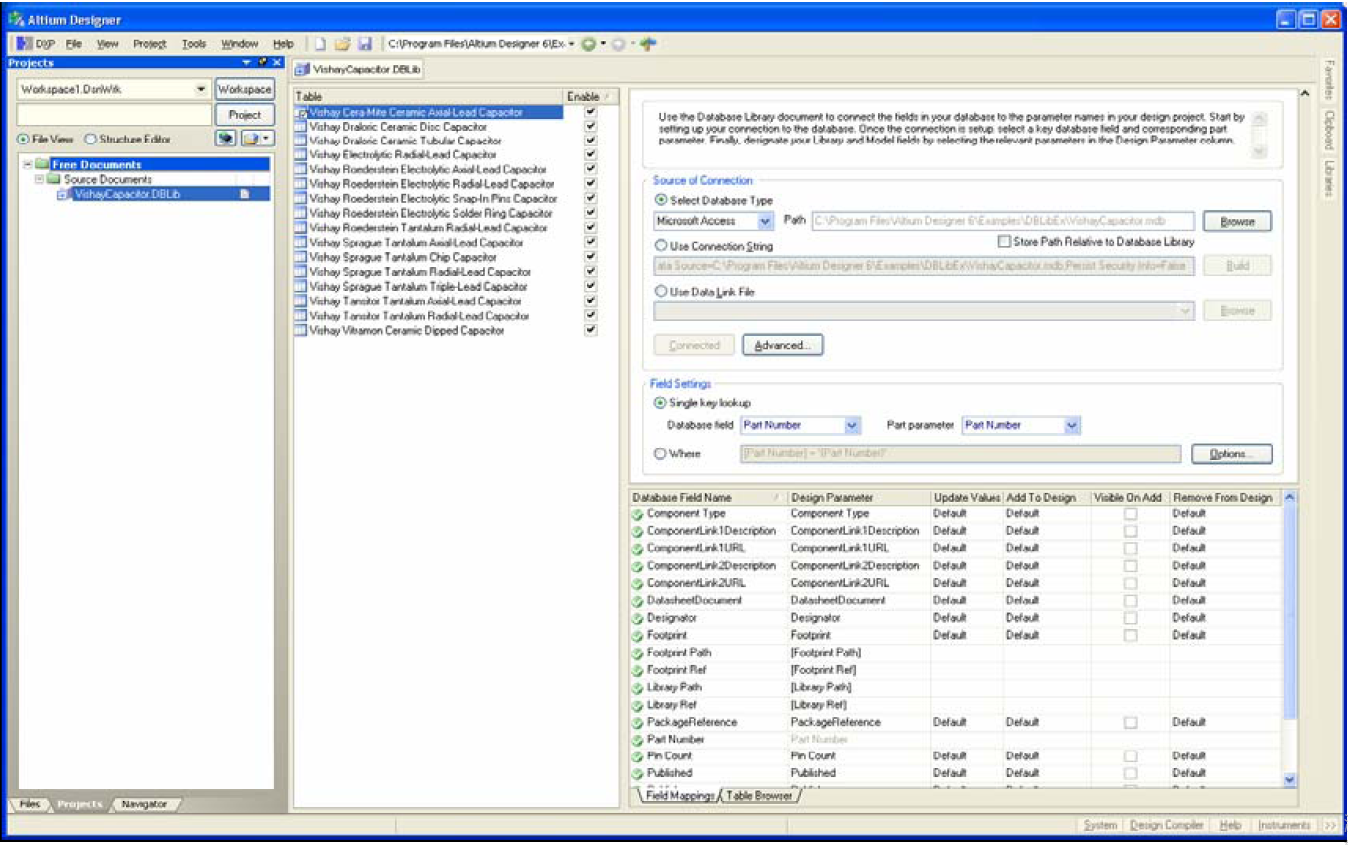
Task: Open the File menu
Action: (73, 44)
